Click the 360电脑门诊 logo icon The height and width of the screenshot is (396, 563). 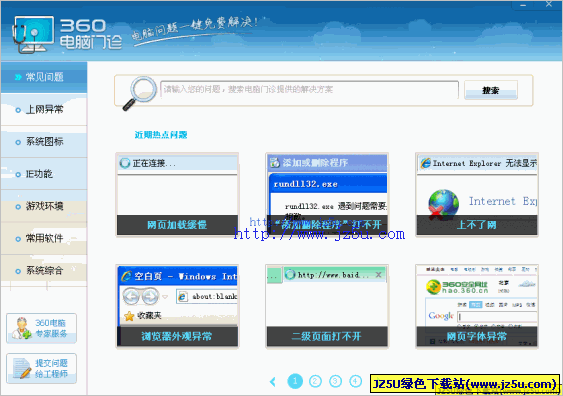pyautogui.click(x=33, y=34)
